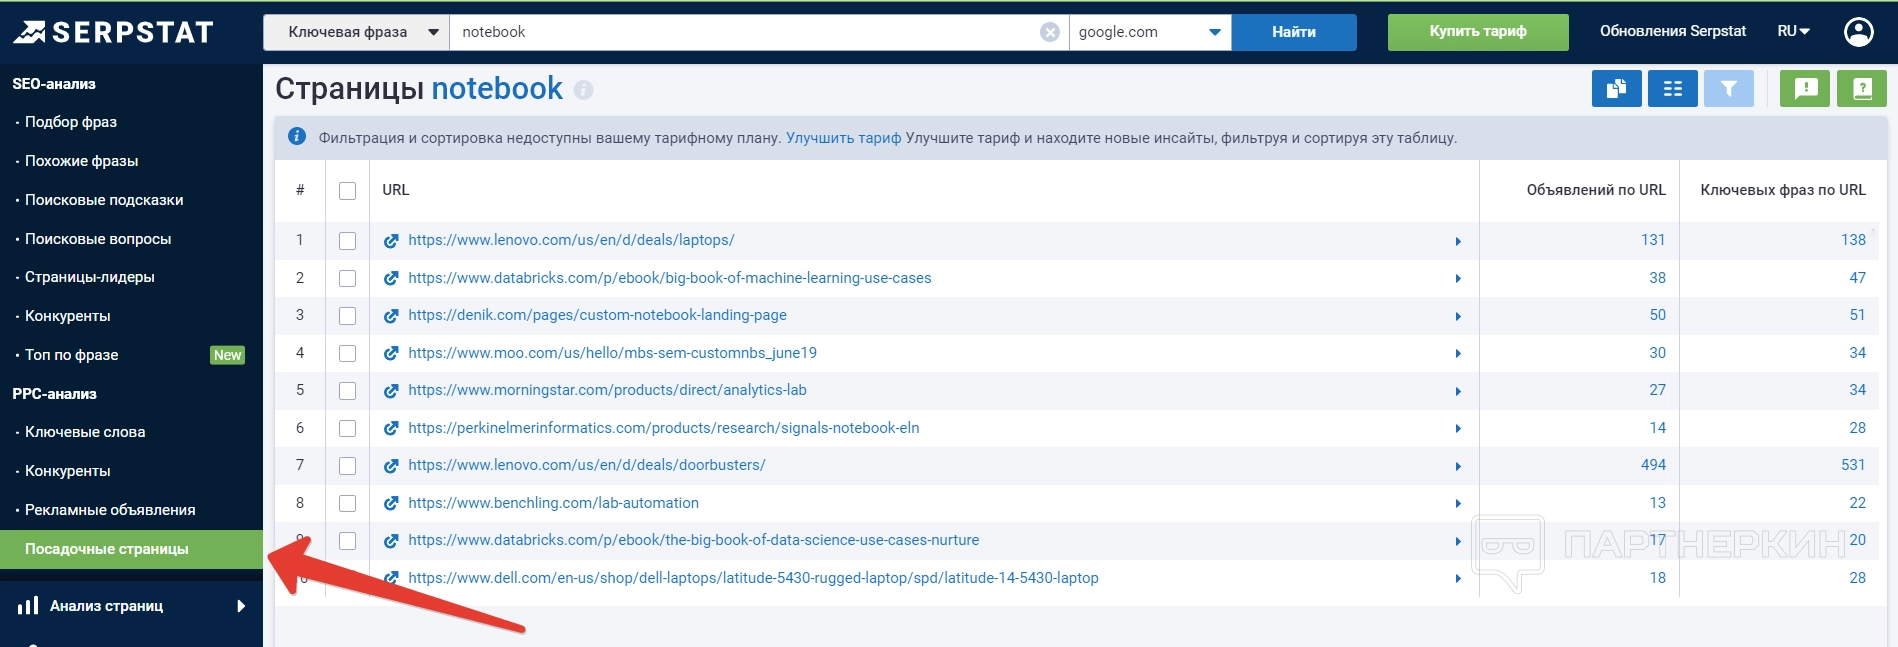1898x647 pixels.
Task: Open the table columns settings icon
Action: [x=1672, y=89]
